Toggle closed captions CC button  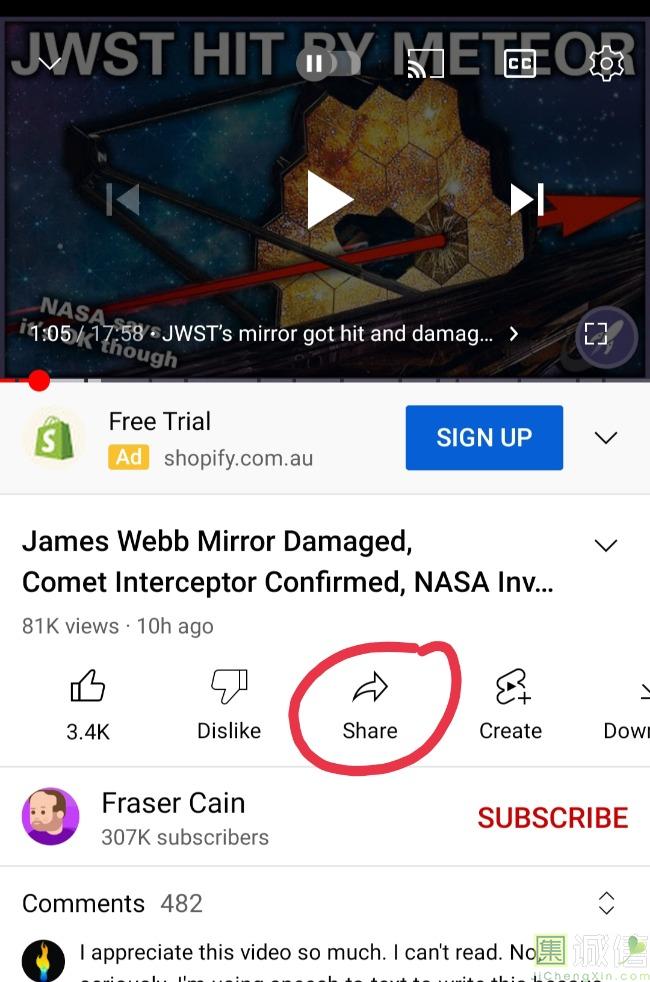(x=520, y=63)
